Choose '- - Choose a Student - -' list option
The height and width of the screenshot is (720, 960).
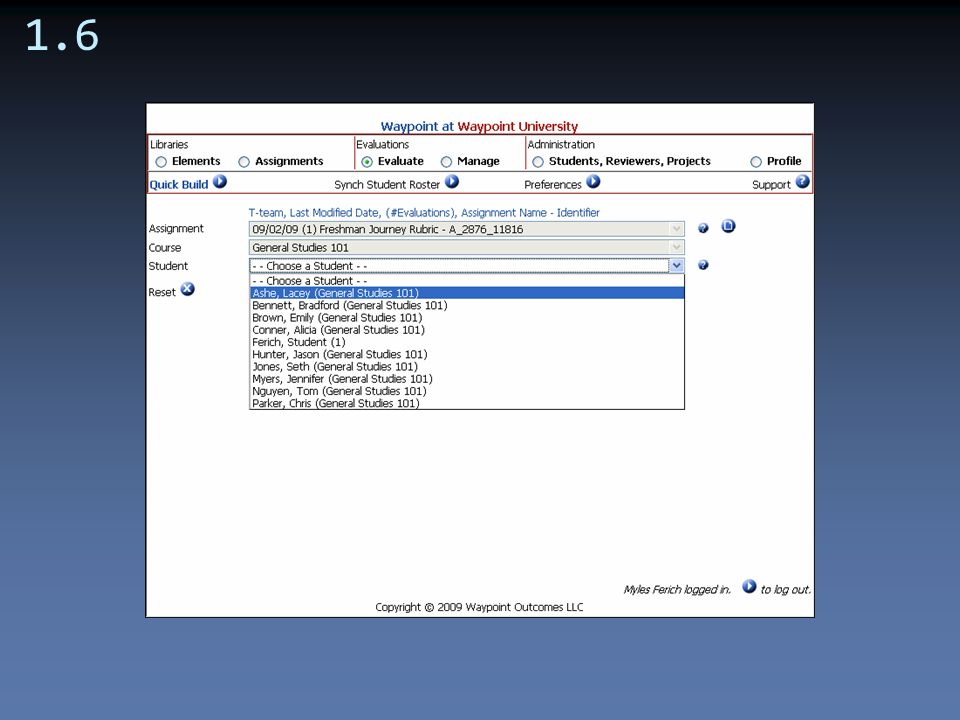(467, 280)
